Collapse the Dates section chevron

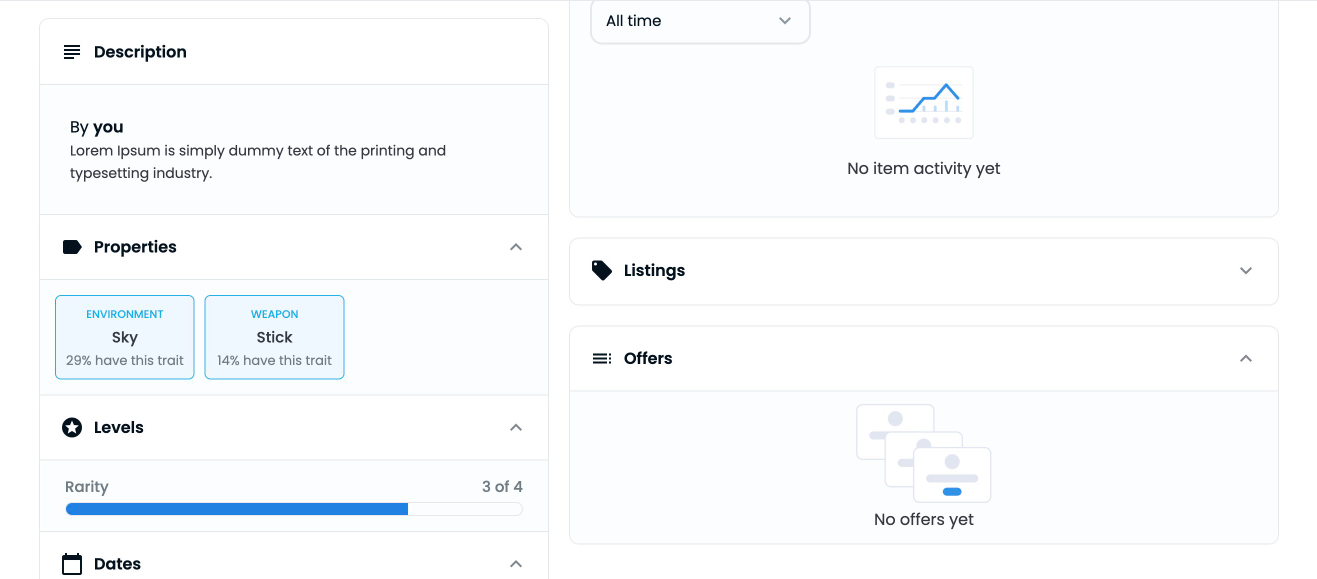516,564
